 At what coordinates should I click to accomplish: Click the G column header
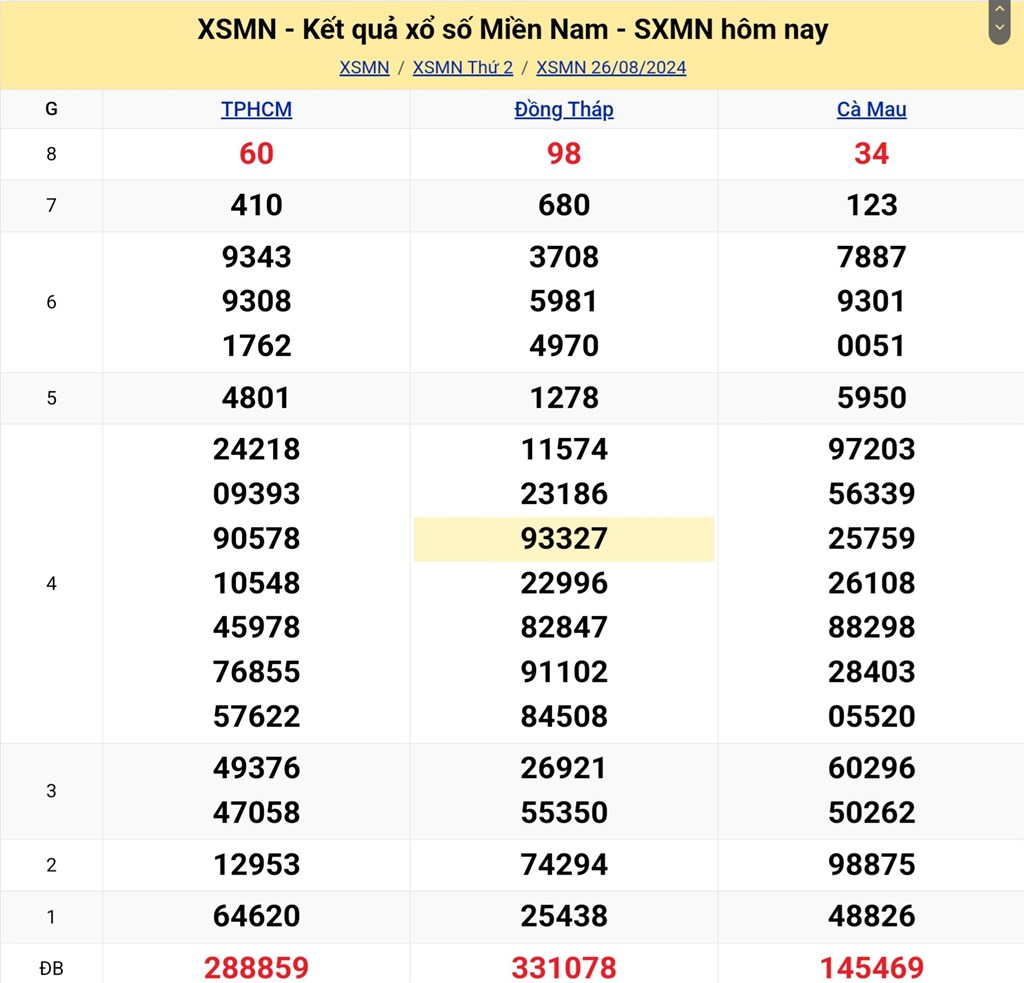(x=51, y=109)
